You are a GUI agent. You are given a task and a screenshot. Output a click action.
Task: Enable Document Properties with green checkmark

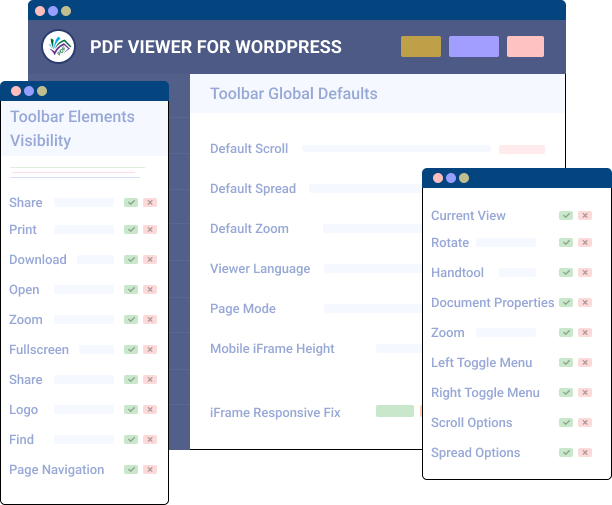pyautogui.click(x=566, y=302)
